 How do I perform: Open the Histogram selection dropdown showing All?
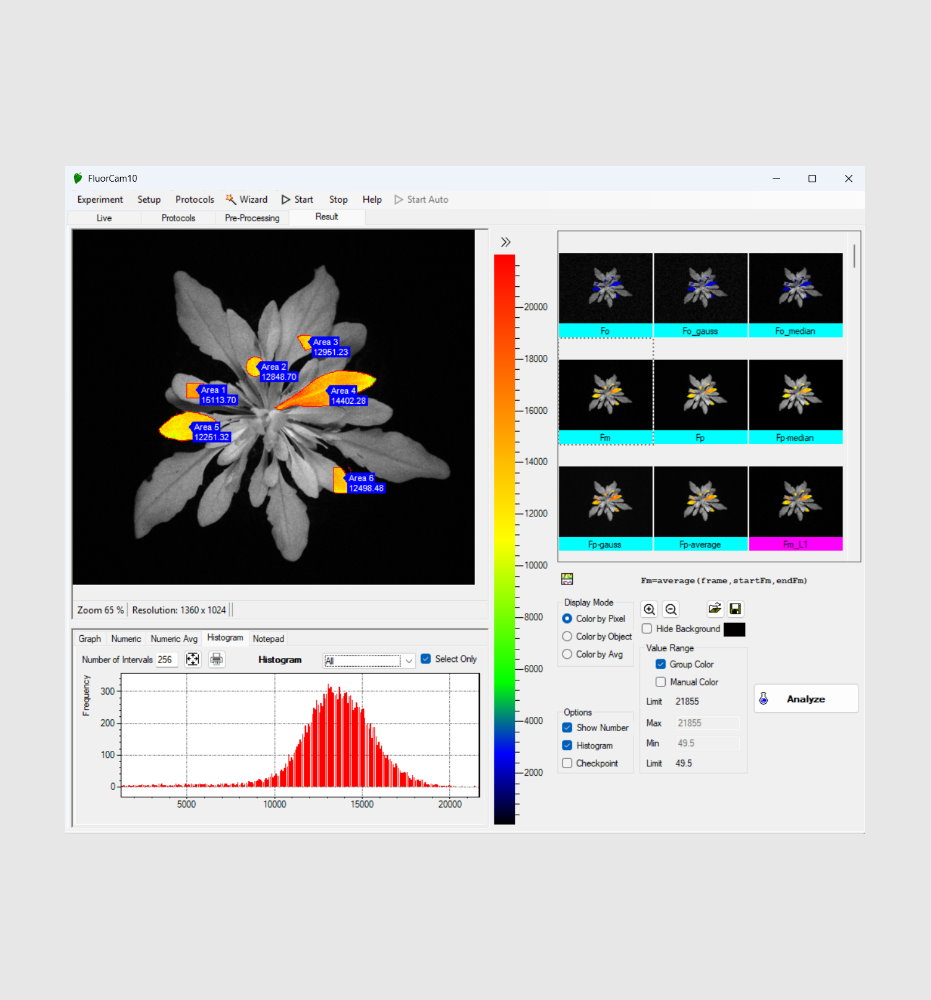369,661
